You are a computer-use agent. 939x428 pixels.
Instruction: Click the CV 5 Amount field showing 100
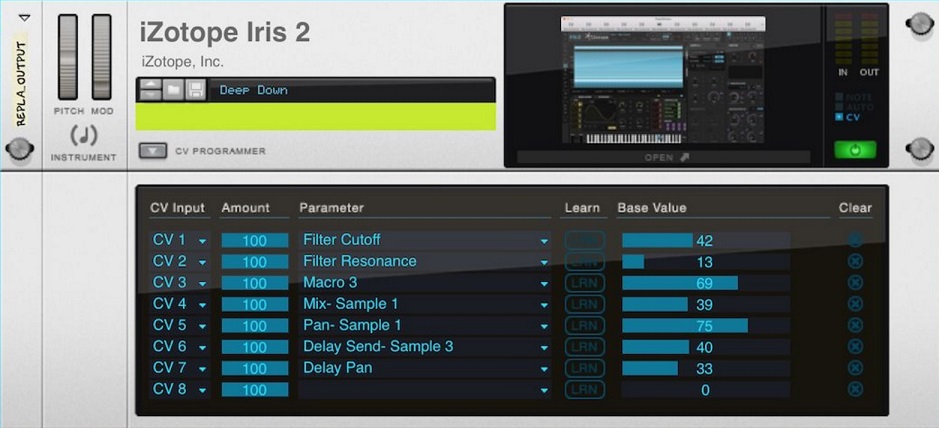coord(255,325)
